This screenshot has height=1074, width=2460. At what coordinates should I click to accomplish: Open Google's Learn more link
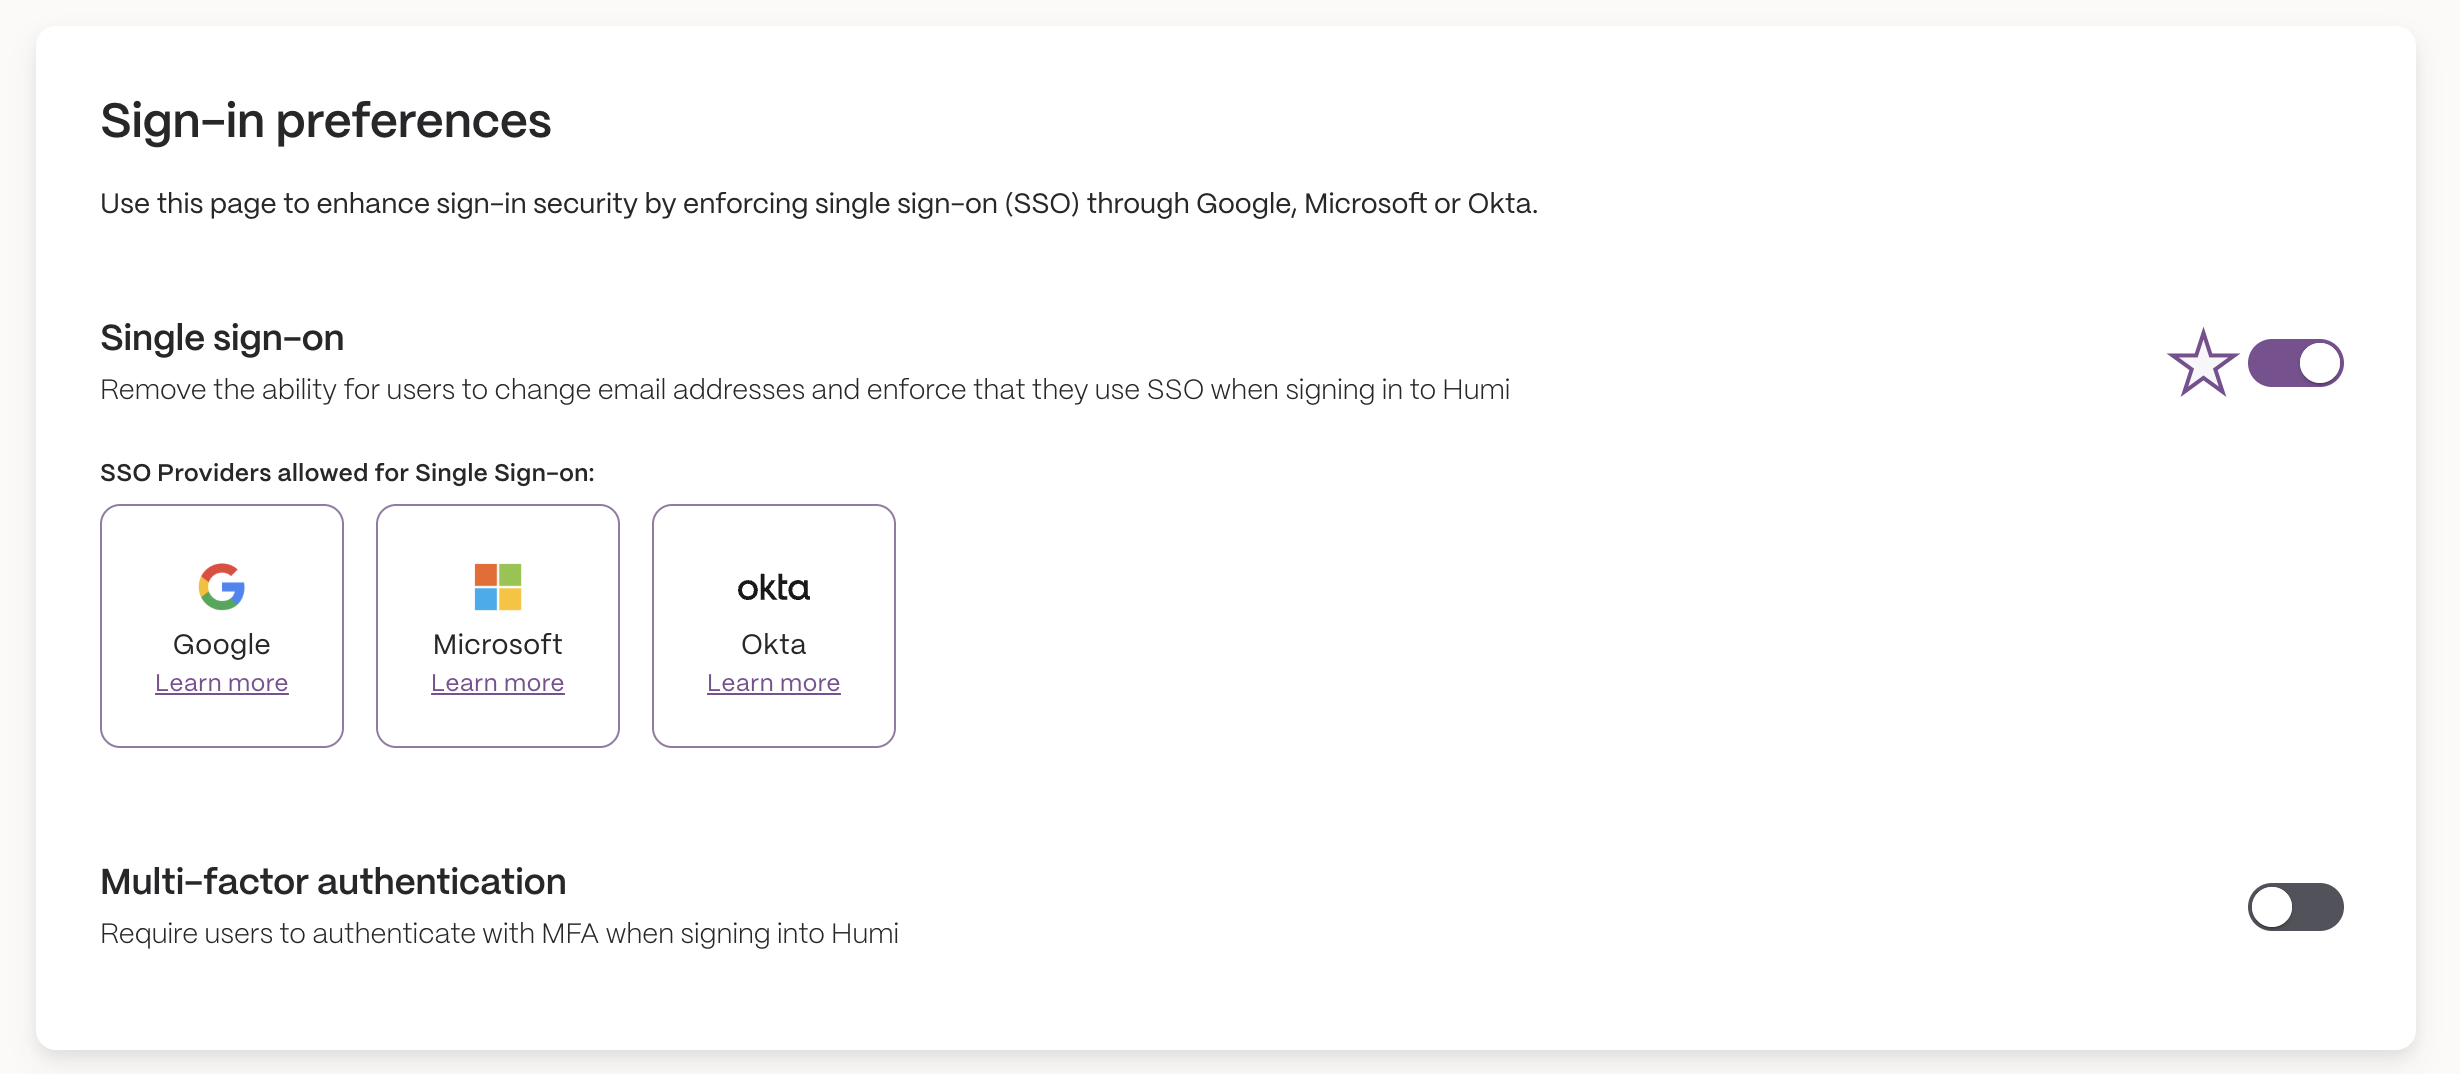(222, 683)
